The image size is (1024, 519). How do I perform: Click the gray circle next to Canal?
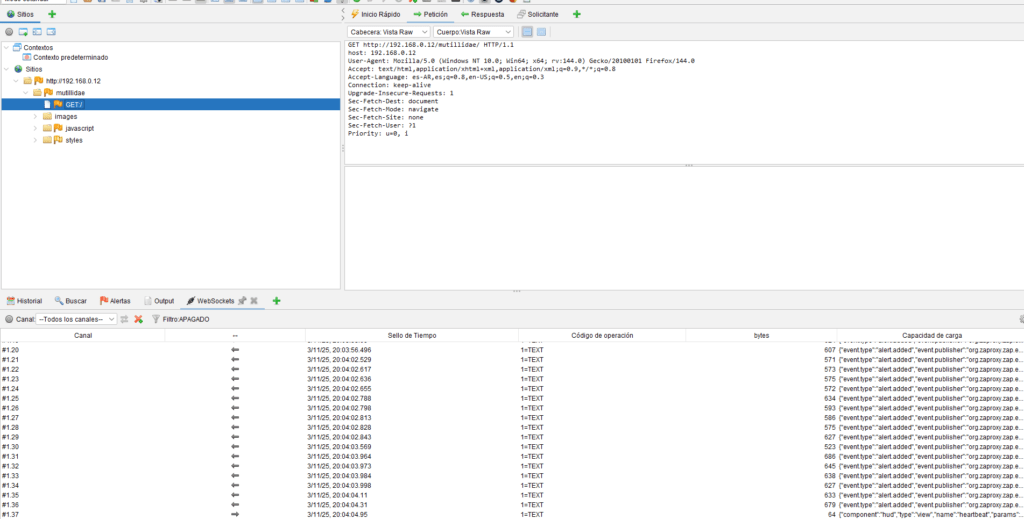pyautogui.click(x=9, y=319)
